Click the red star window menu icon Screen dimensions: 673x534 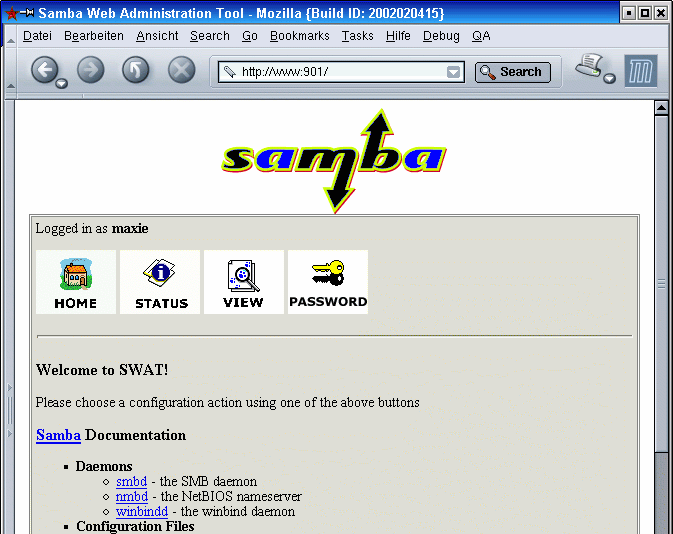click(12, 13)
